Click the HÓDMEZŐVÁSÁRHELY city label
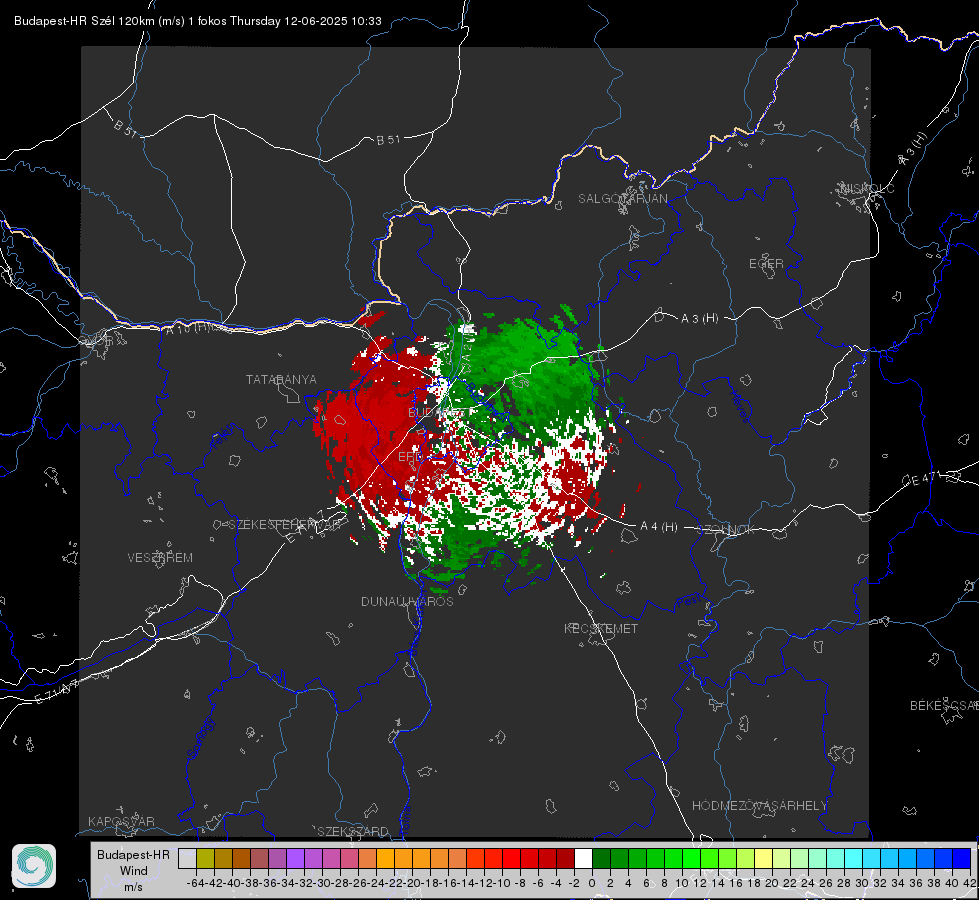Viewport: 979px width, 900px height. point(759,805)
